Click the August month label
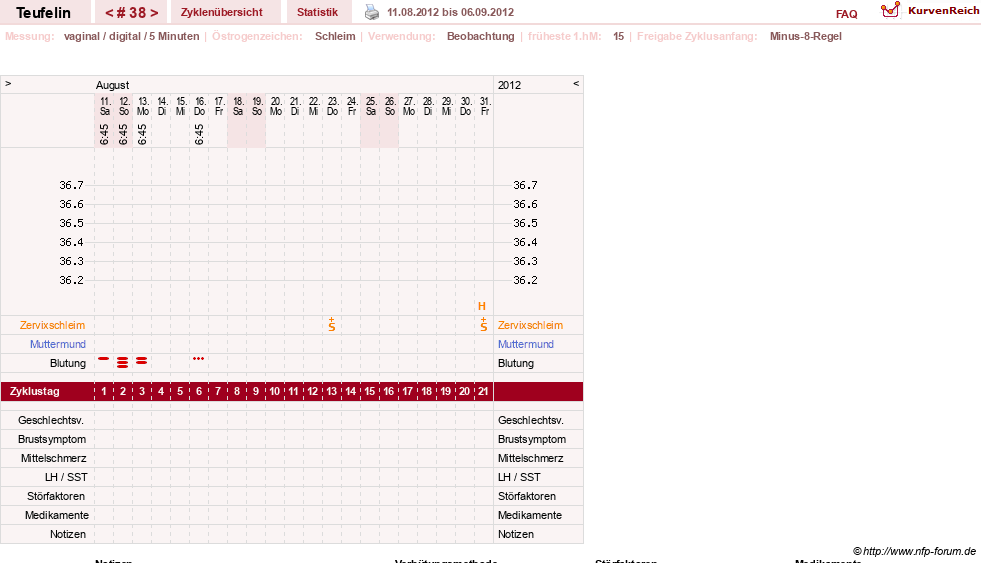This screenshot has height=563, width=981. [x=113, y=85]
